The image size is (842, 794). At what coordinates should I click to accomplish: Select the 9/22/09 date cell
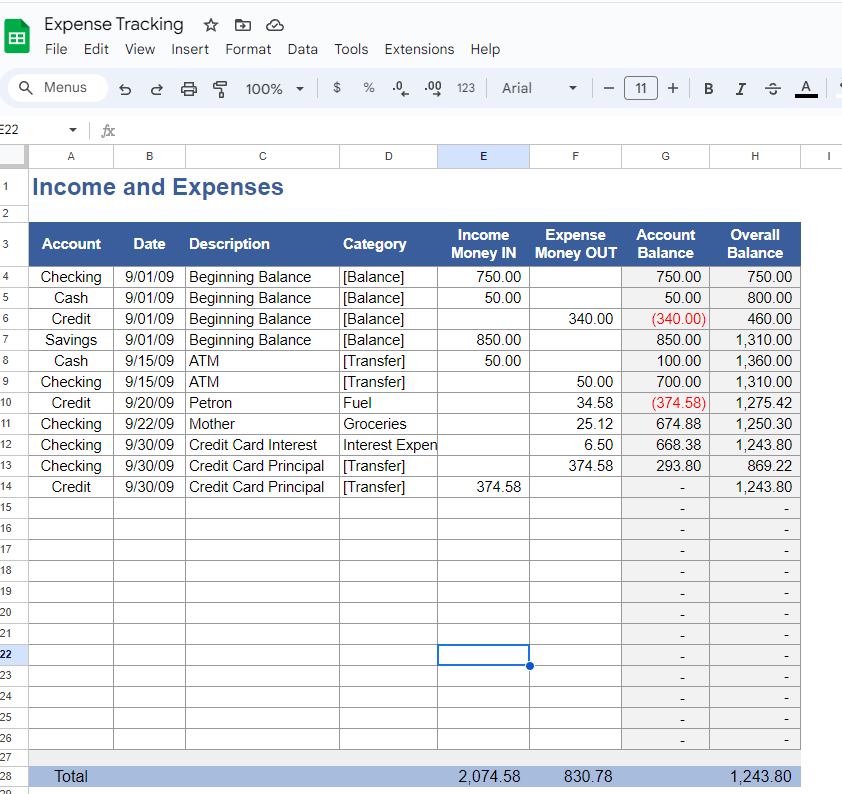[149, 424]
